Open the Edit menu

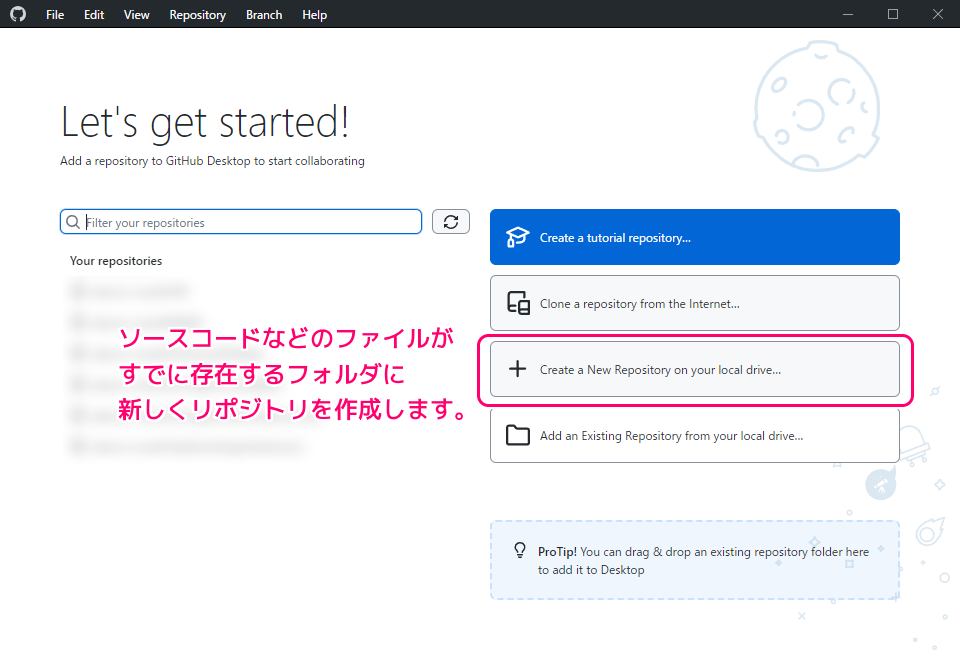[94, 15]
